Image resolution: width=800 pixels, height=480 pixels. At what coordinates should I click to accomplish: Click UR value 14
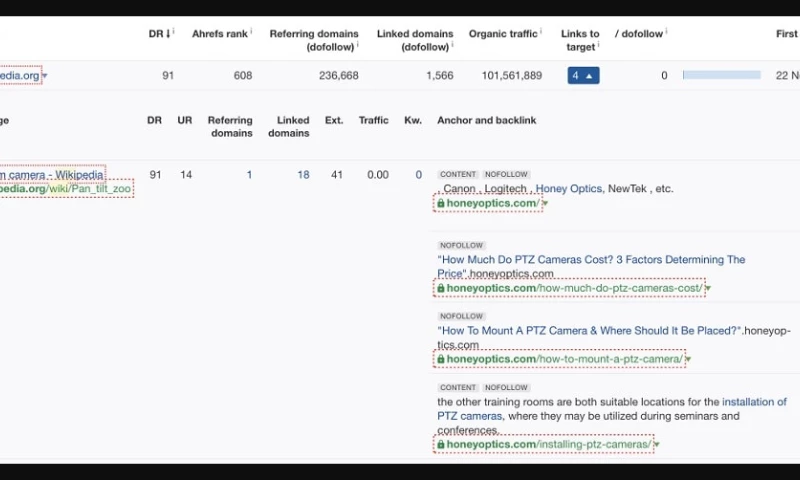(186, 175)
